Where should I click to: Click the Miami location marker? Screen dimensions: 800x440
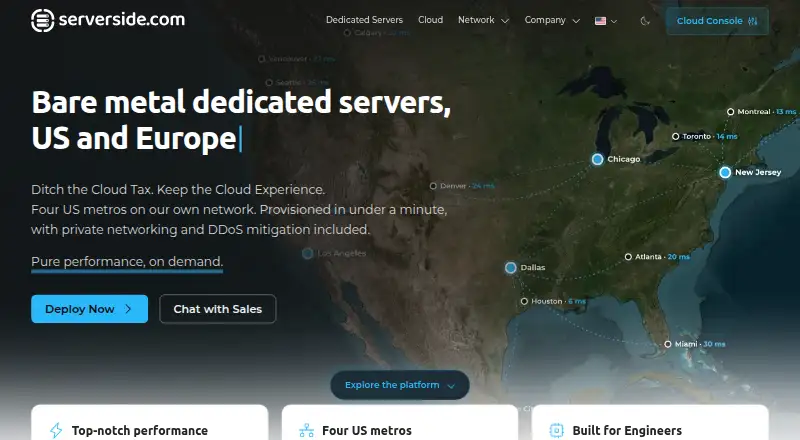click(667, 344)
